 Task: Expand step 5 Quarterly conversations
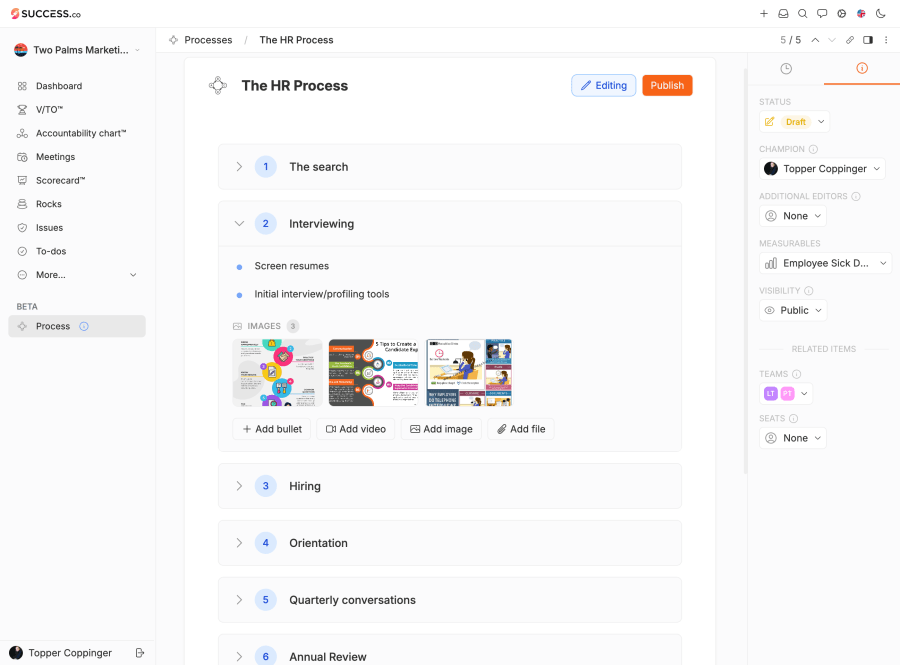tap(239, 600)
